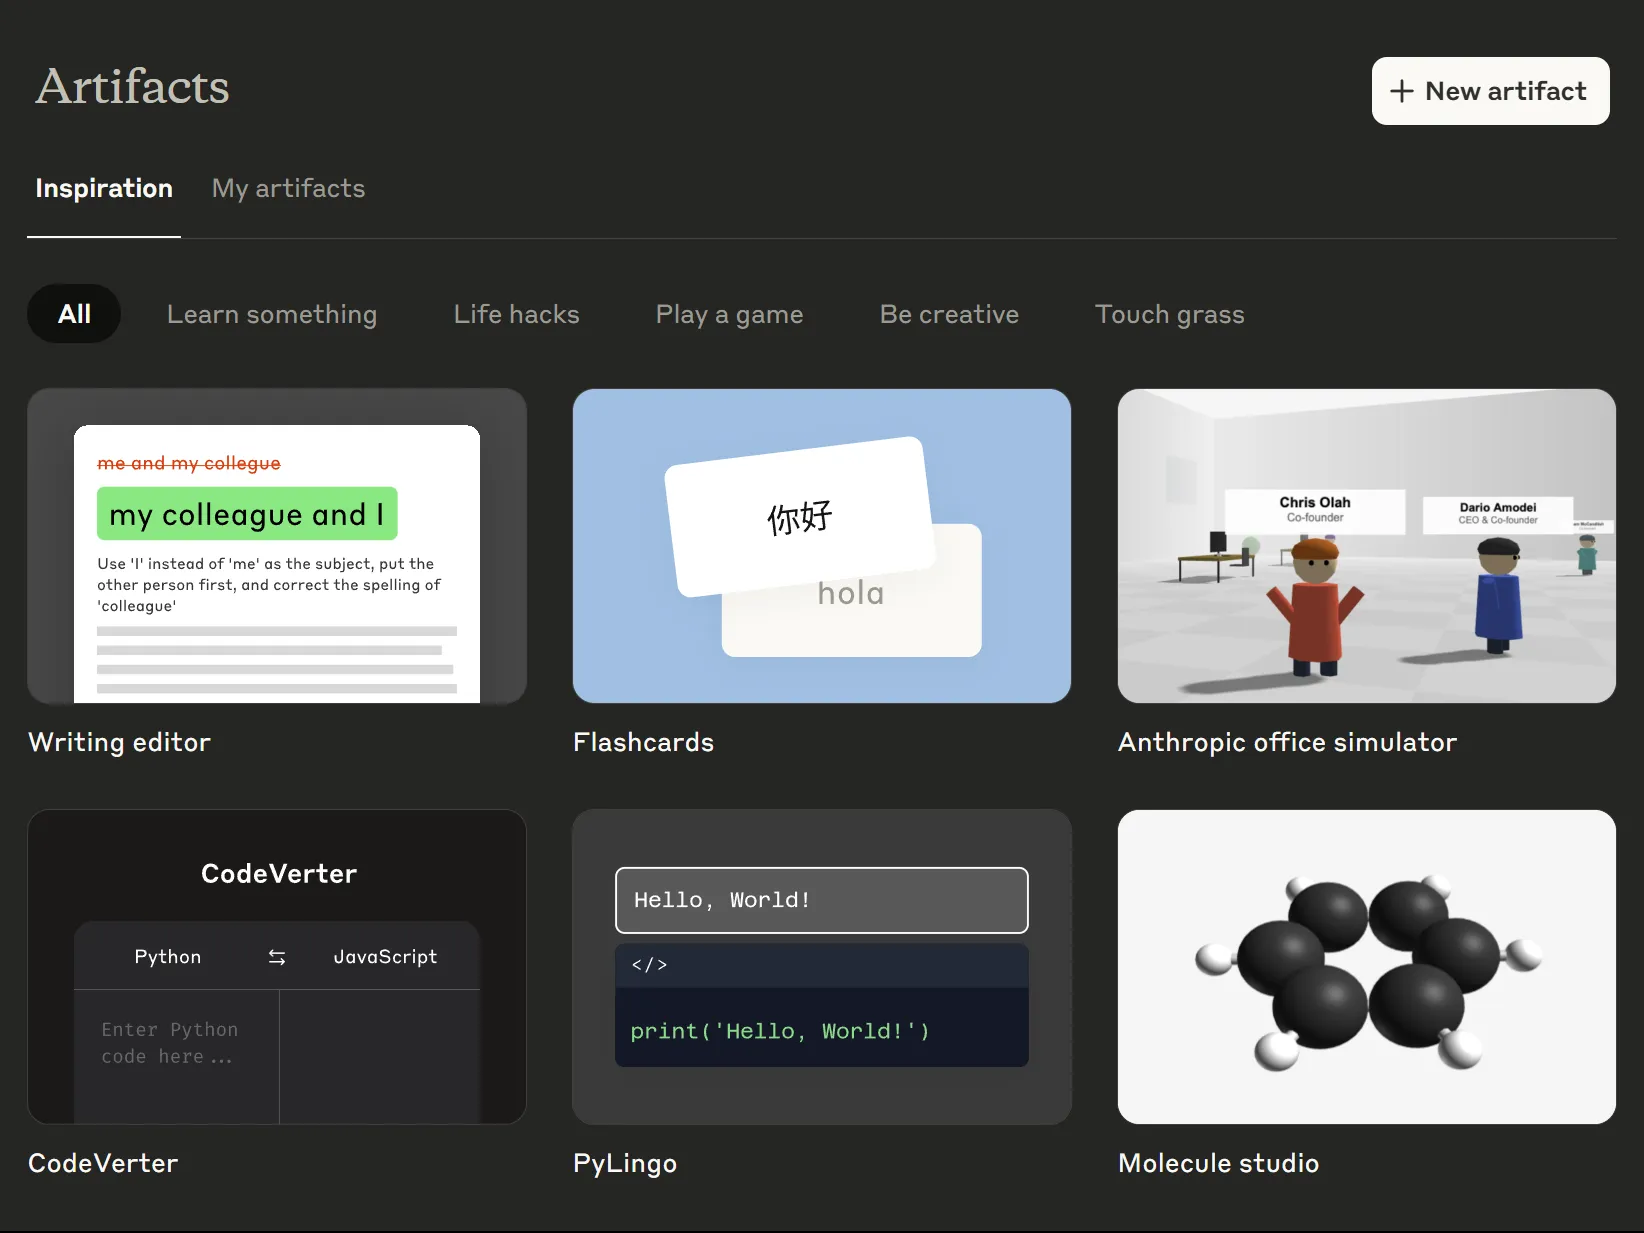Click the language swap icon in CodeVerter
Image resolution: width=1644 pixels, height=1233 pixels.
(x=276, y=956)
